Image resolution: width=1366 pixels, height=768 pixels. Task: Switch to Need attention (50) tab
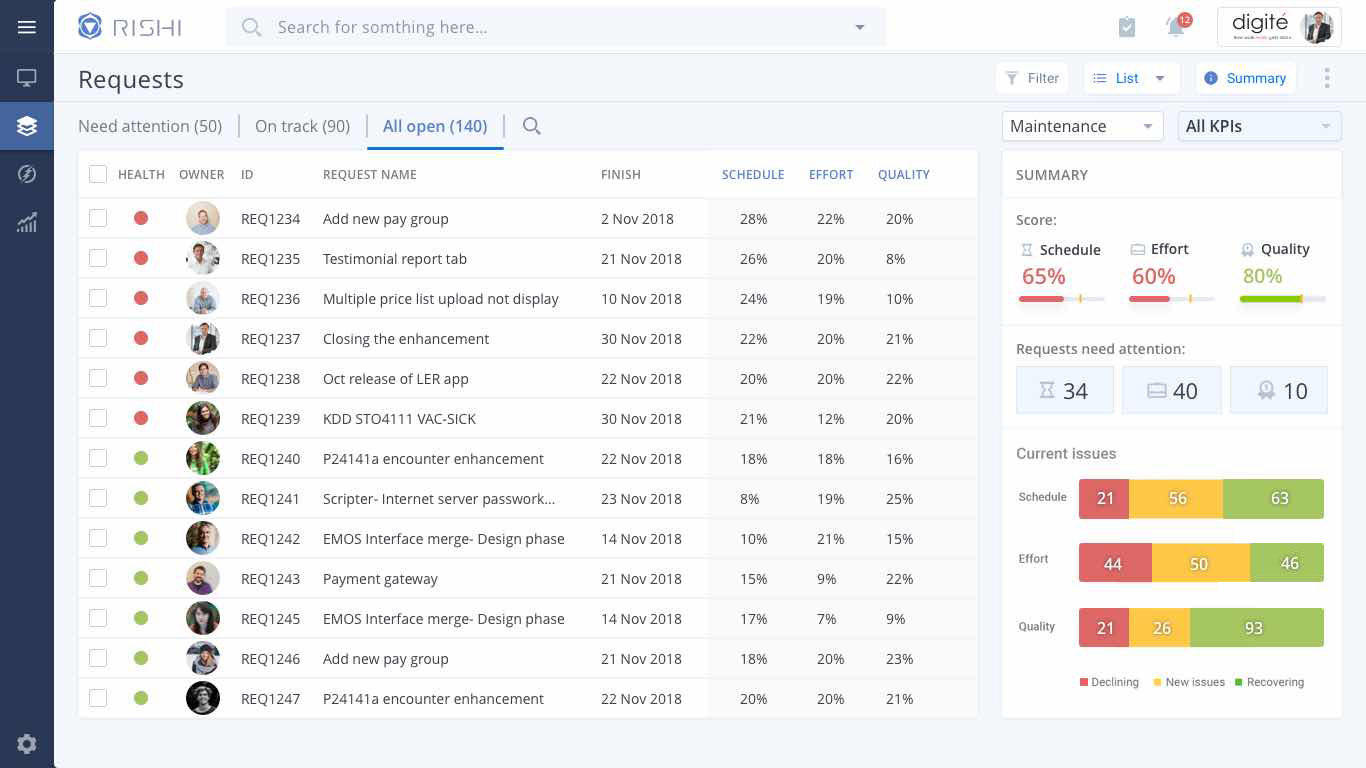point(150,126)
